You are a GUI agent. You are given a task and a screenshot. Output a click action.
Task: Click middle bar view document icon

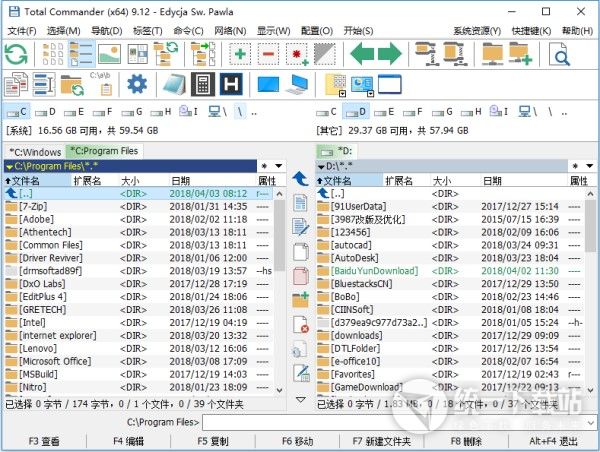[301, 203]
